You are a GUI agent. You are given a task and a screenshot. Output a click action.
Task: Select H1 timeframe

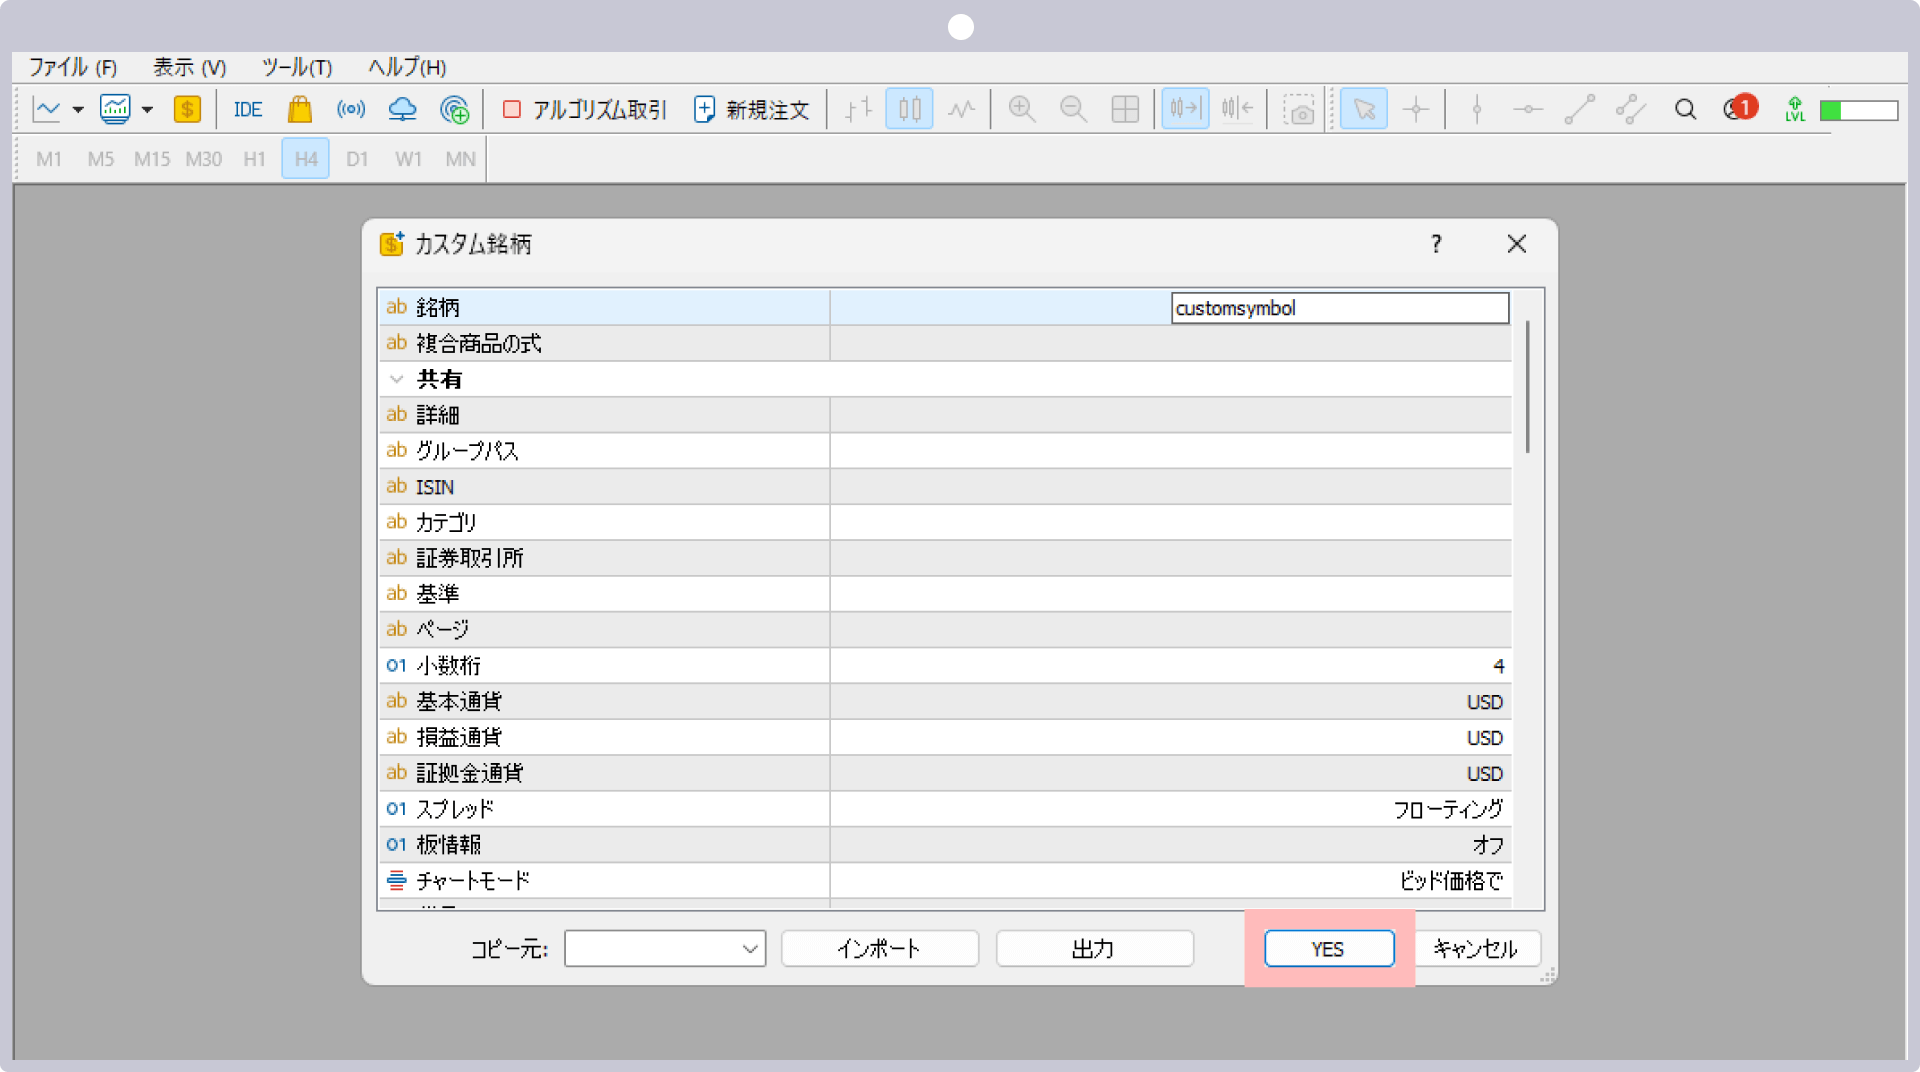pos(255,159)
